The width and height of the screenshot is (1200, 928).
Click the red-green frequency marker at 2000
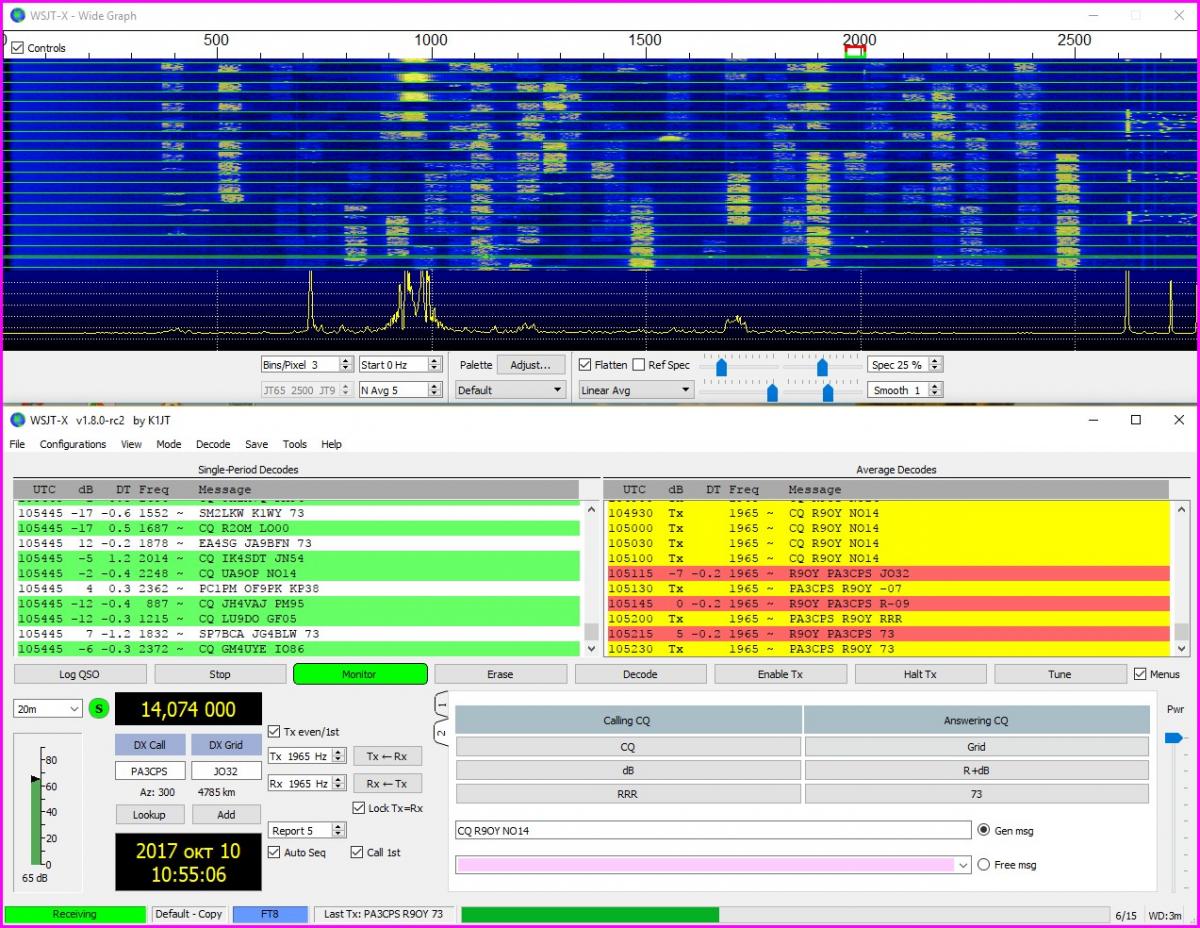[854, 51]
